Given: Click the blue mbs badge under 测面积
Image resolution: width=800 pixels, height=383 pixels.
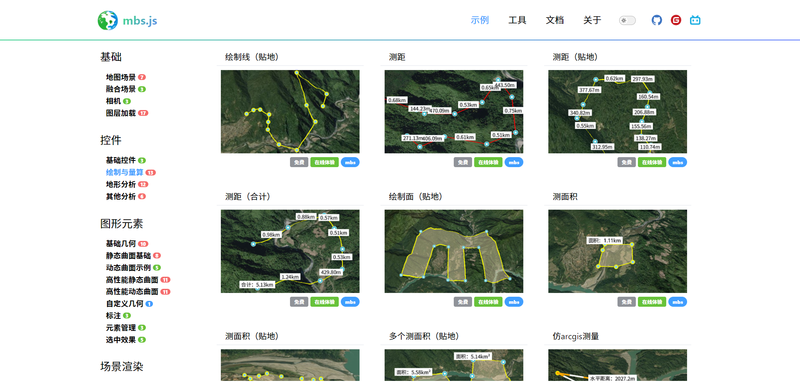Looking at the screenshot, I should [678, 302].
